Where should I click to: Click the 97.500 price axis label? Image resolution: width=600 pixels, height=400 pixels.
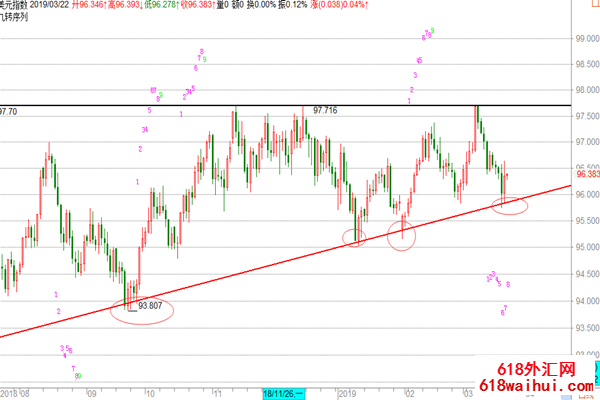[587, 116]
